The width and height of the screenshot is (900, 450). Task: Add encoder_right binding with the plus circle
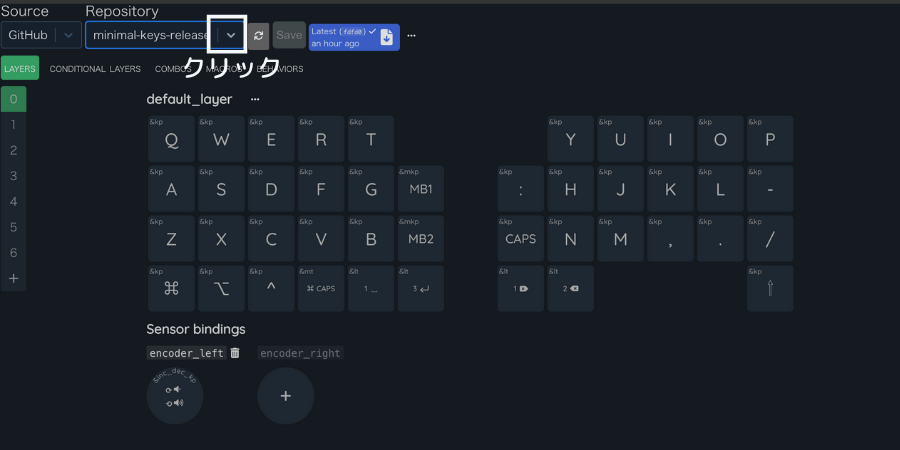[285, 396]
